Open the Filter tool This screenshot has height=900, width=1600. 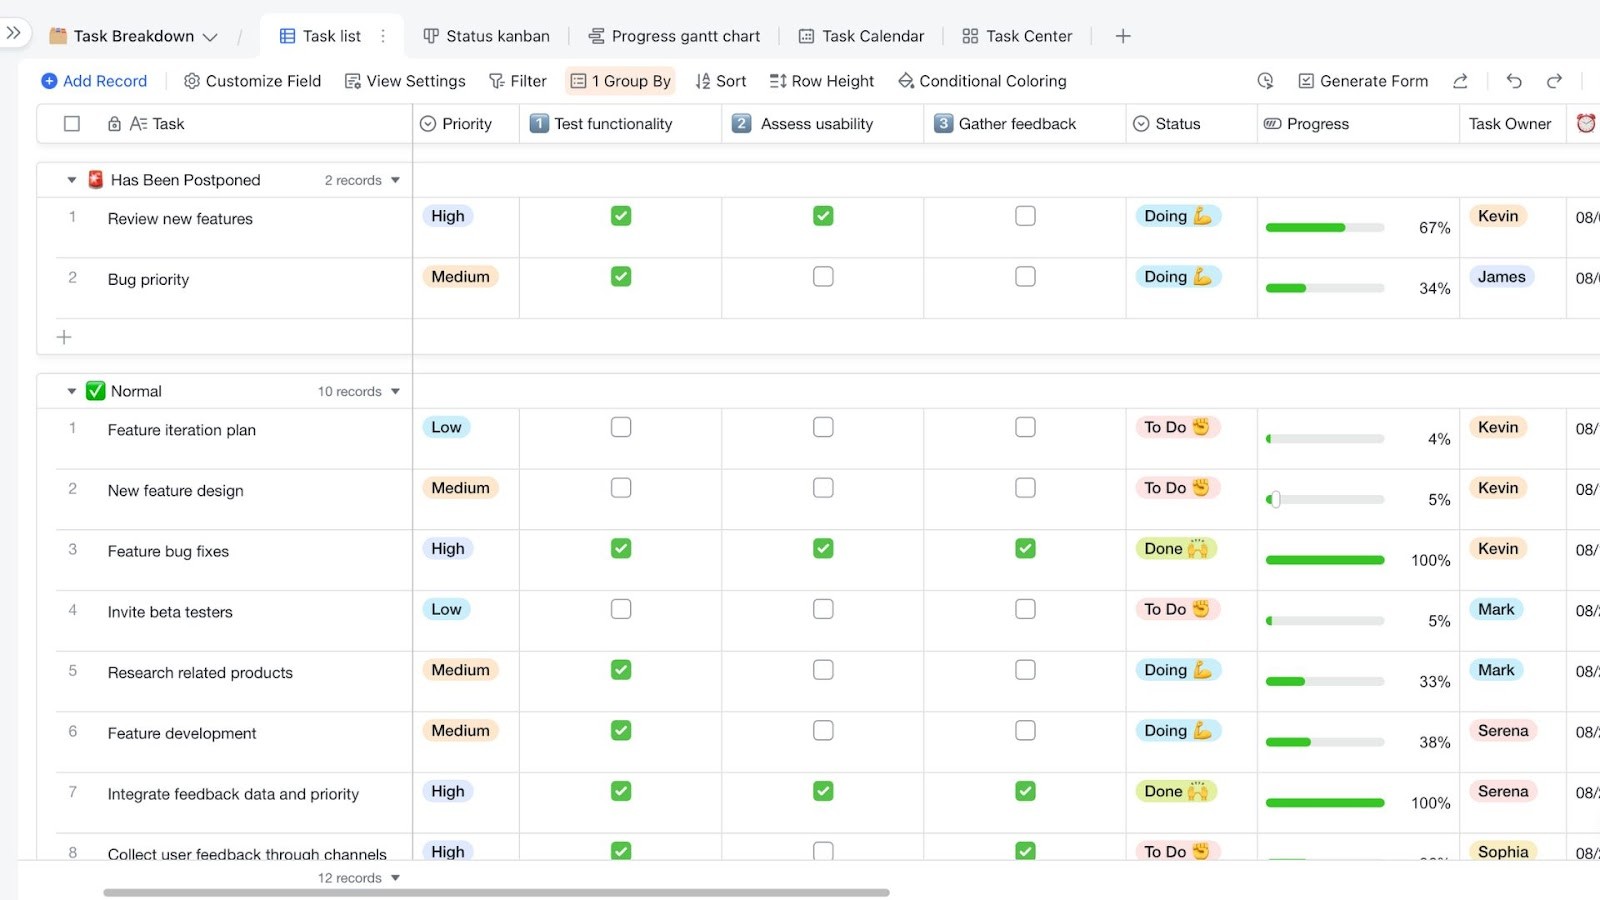[517, 81]
